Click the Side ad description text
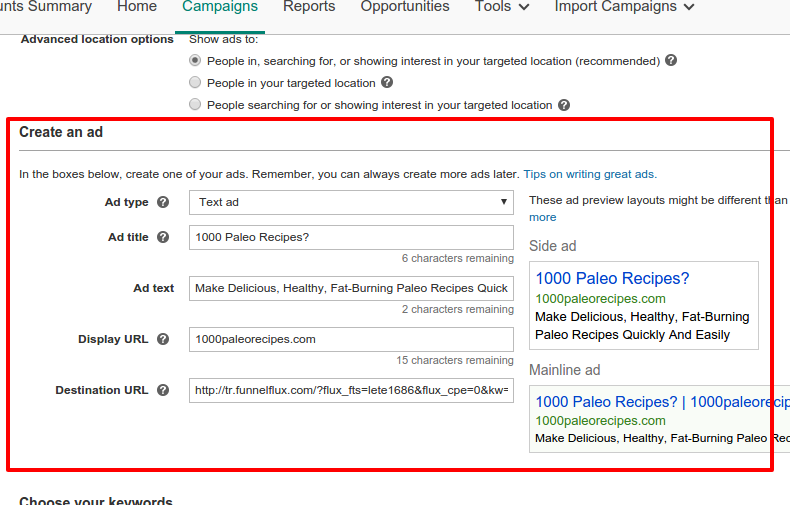Screen dimensions: 790x505 click(x=642, y=326)
